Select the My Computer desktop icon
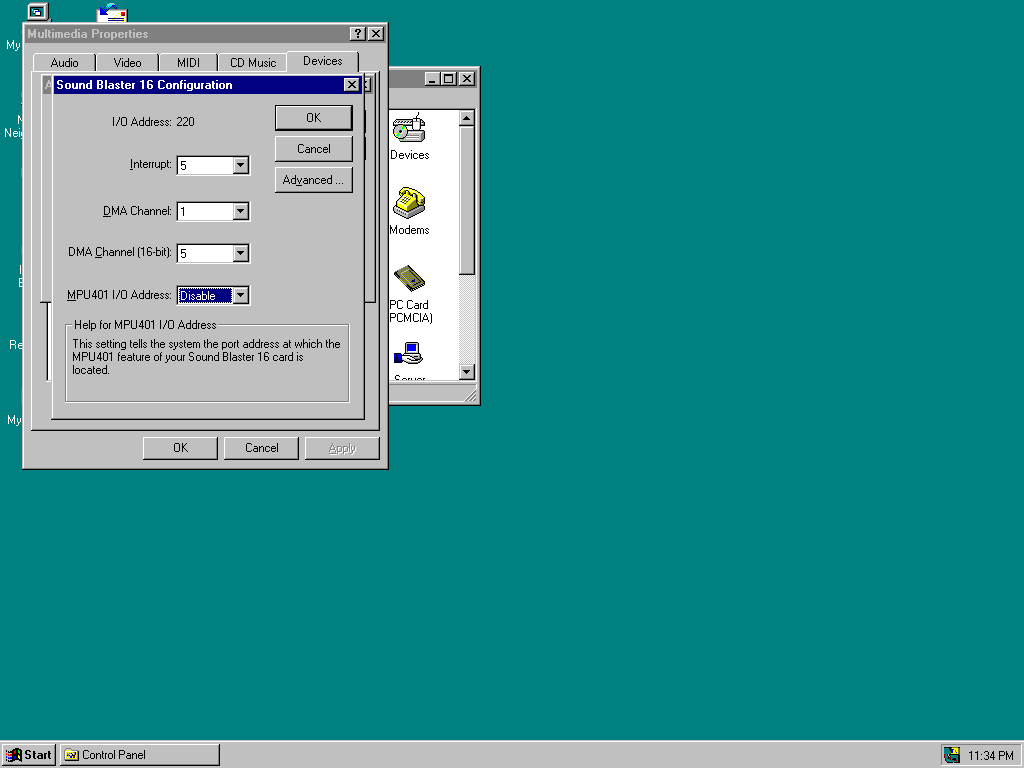This screenshot has width=1024, height=768. pyautogui.click(x=36, y=12)
